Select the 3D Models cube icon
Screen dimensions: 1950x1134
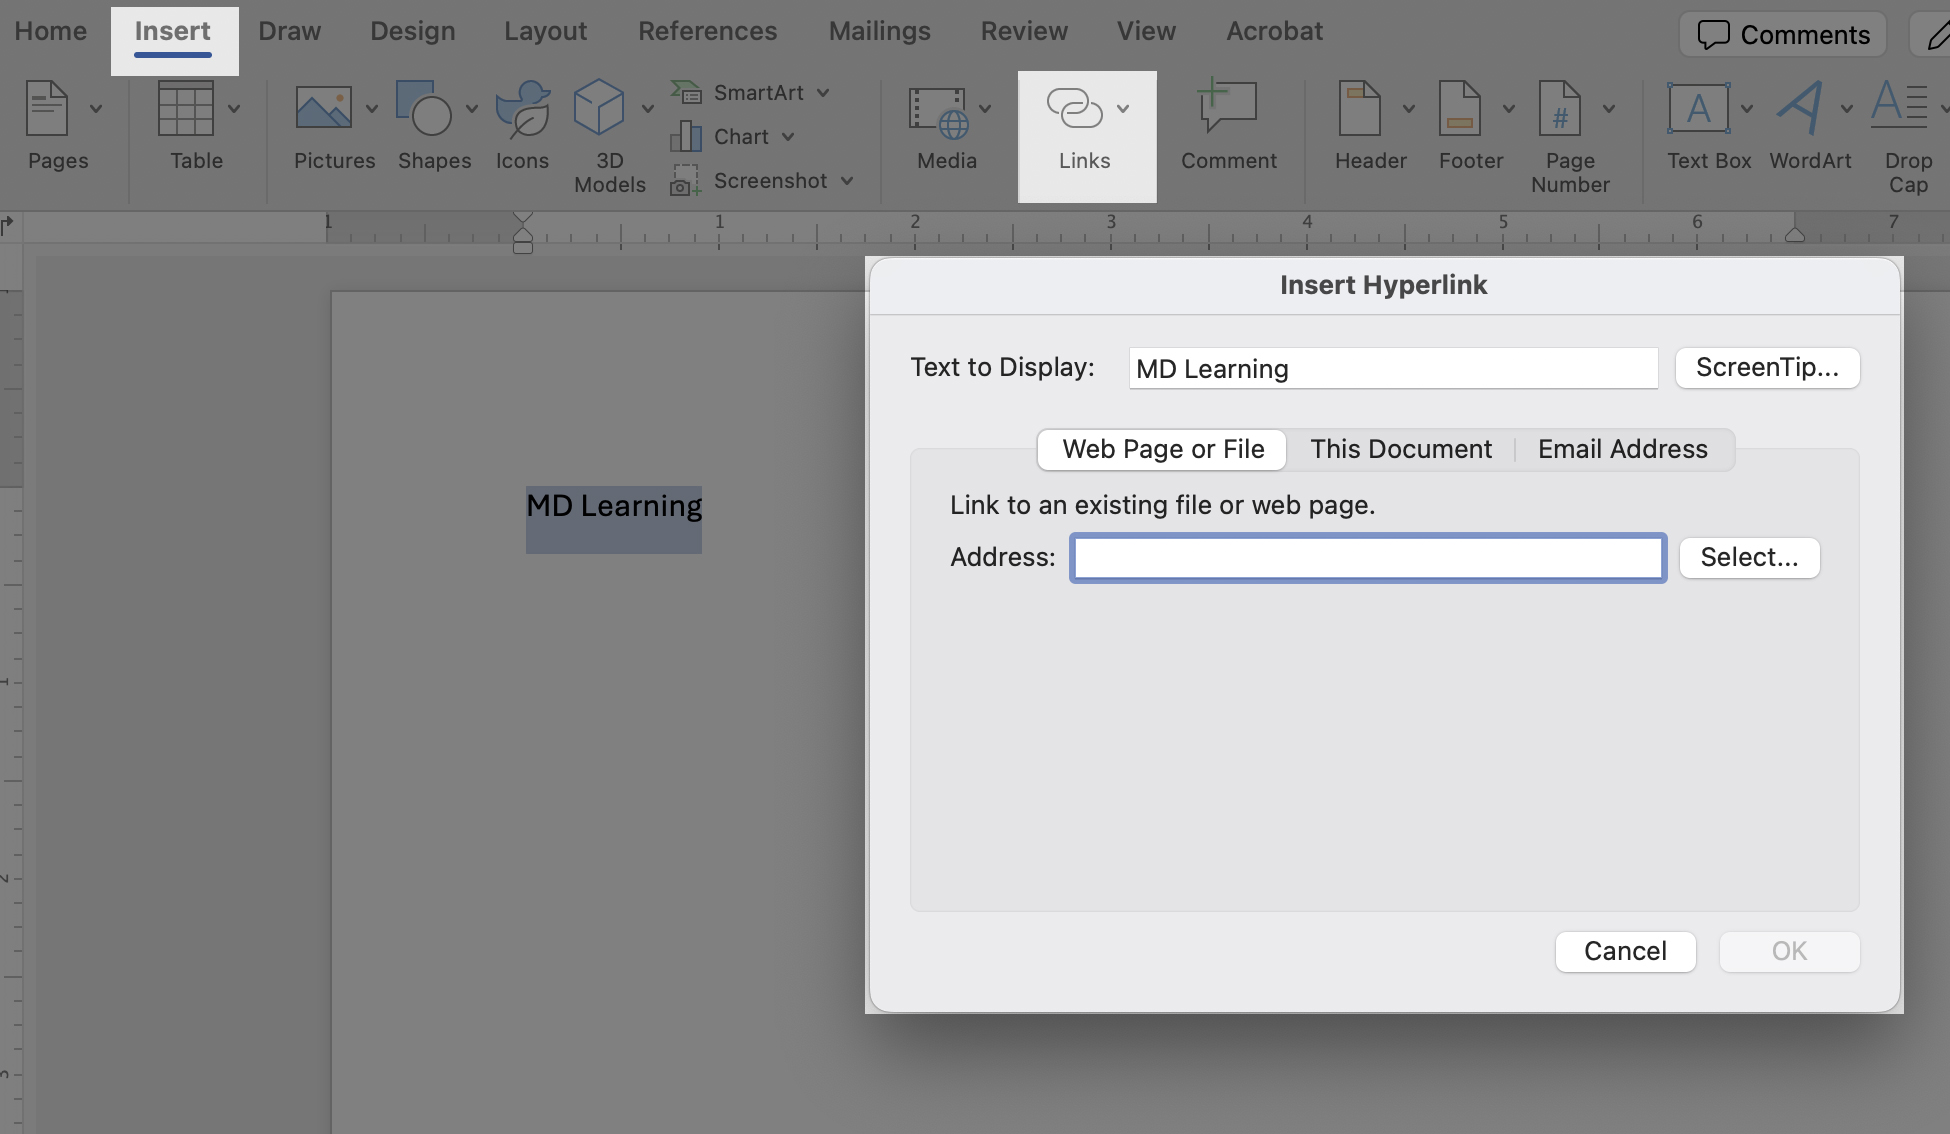point(598,108)
